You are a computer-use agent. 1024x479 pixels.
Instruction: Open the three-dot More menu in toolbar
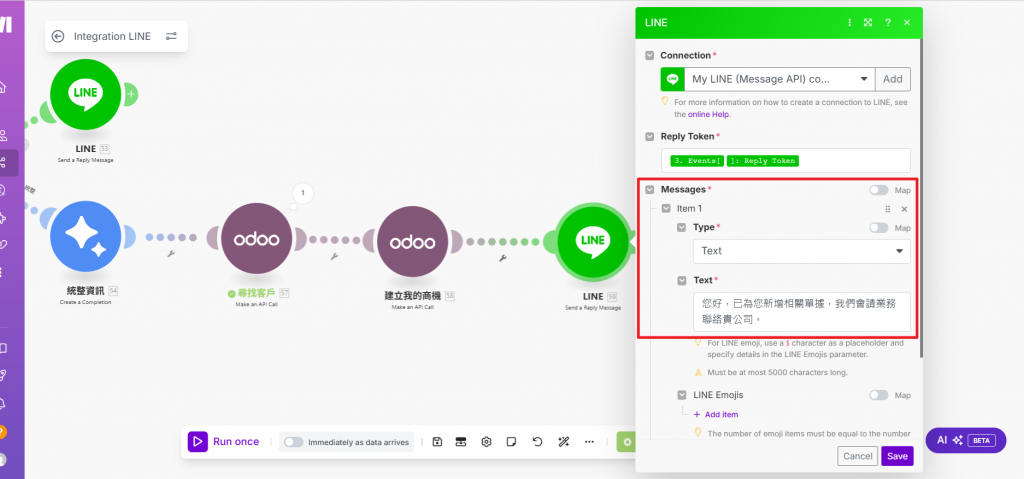(589, 442)
